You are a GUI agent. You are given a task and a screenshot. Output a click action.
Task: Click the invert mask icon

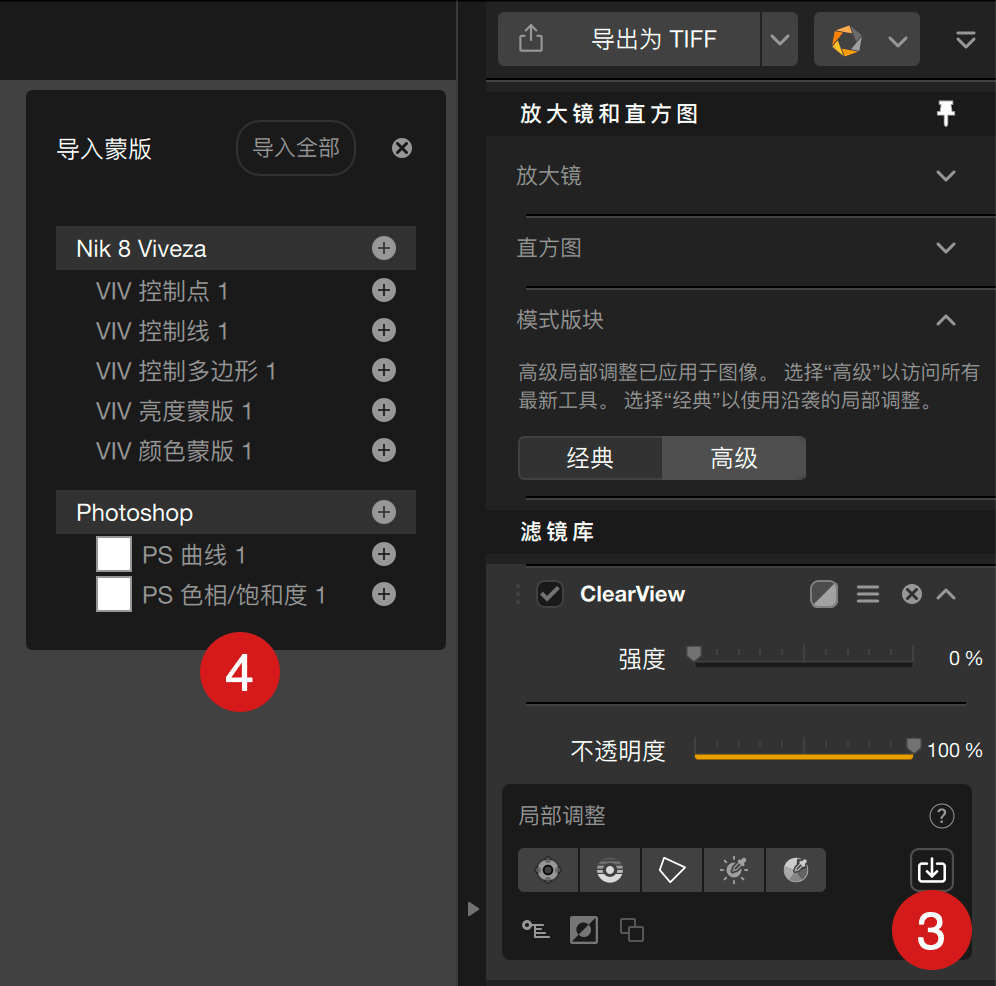[584, 930]
